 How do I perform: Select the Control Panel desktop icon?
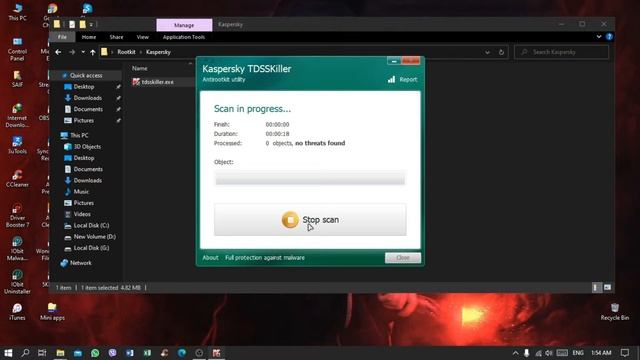click(17, 49)
